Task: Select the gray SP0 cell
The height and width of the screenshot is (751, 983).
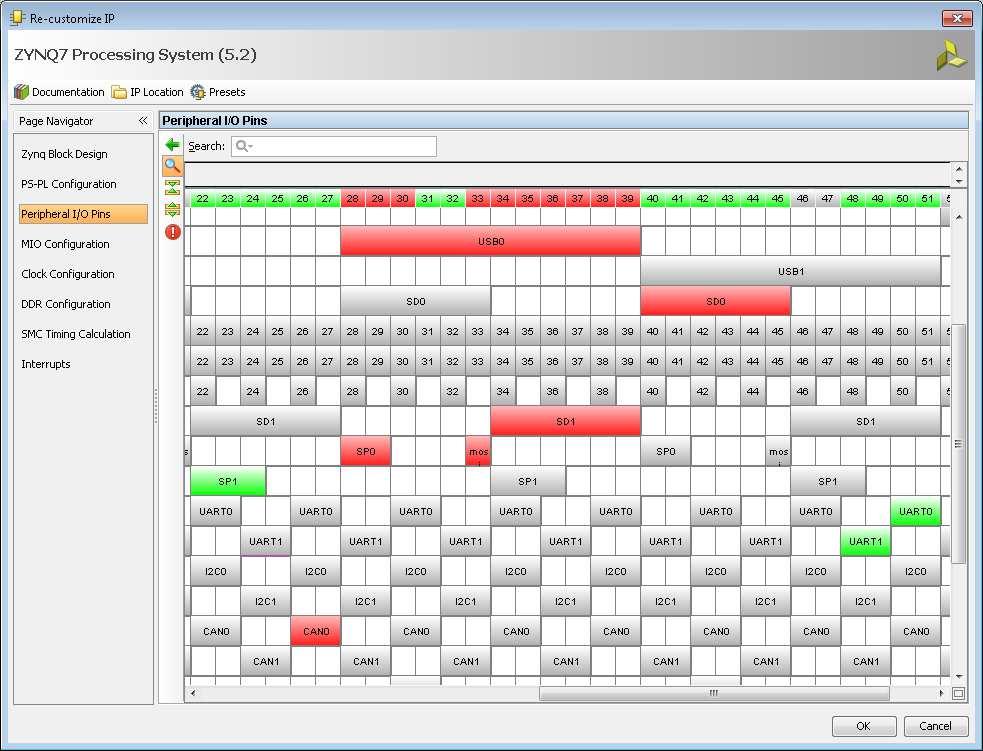Action: [665, 451]
